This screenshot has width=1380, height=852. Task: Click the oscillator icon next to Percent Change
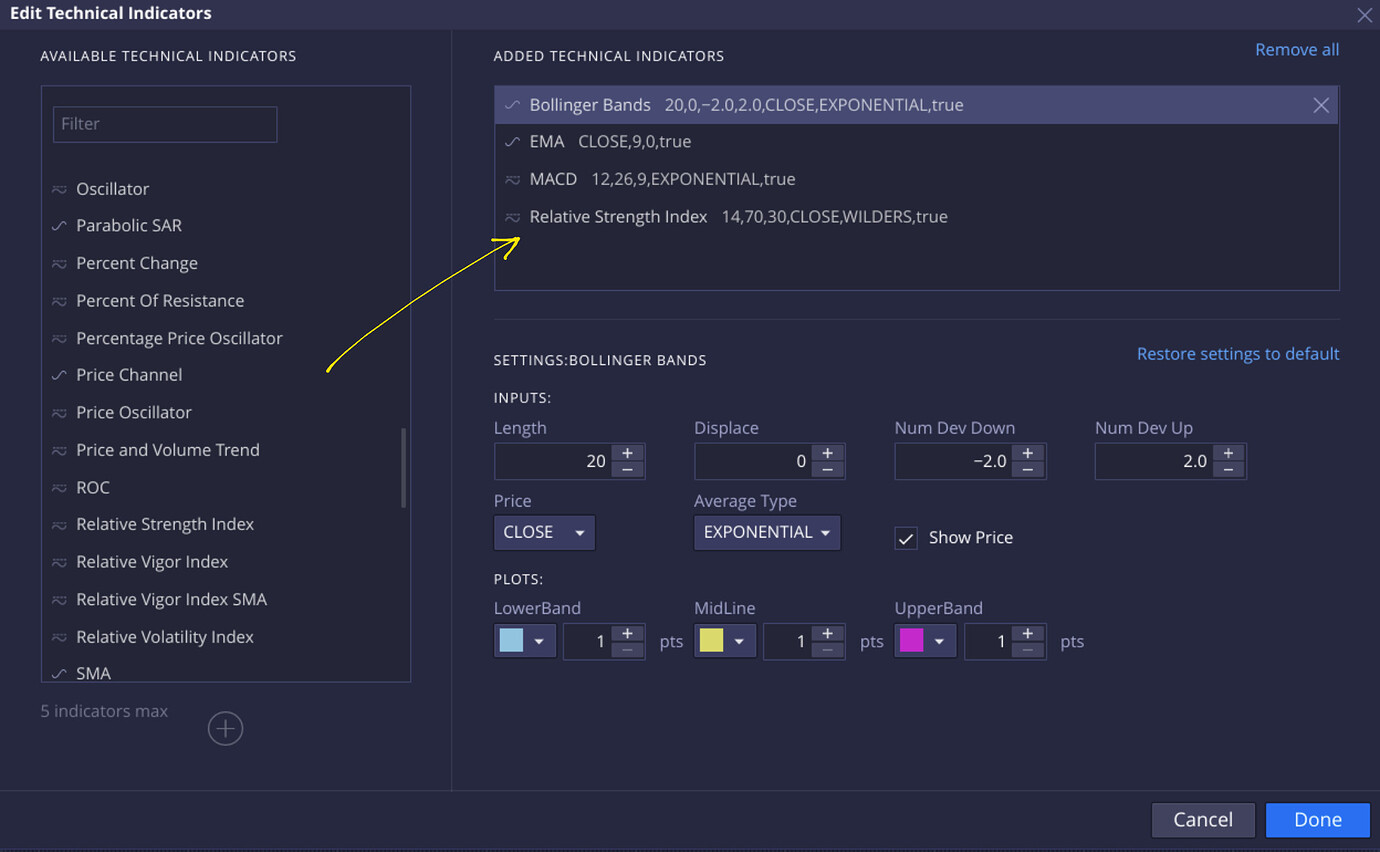[x=60, y=263]
